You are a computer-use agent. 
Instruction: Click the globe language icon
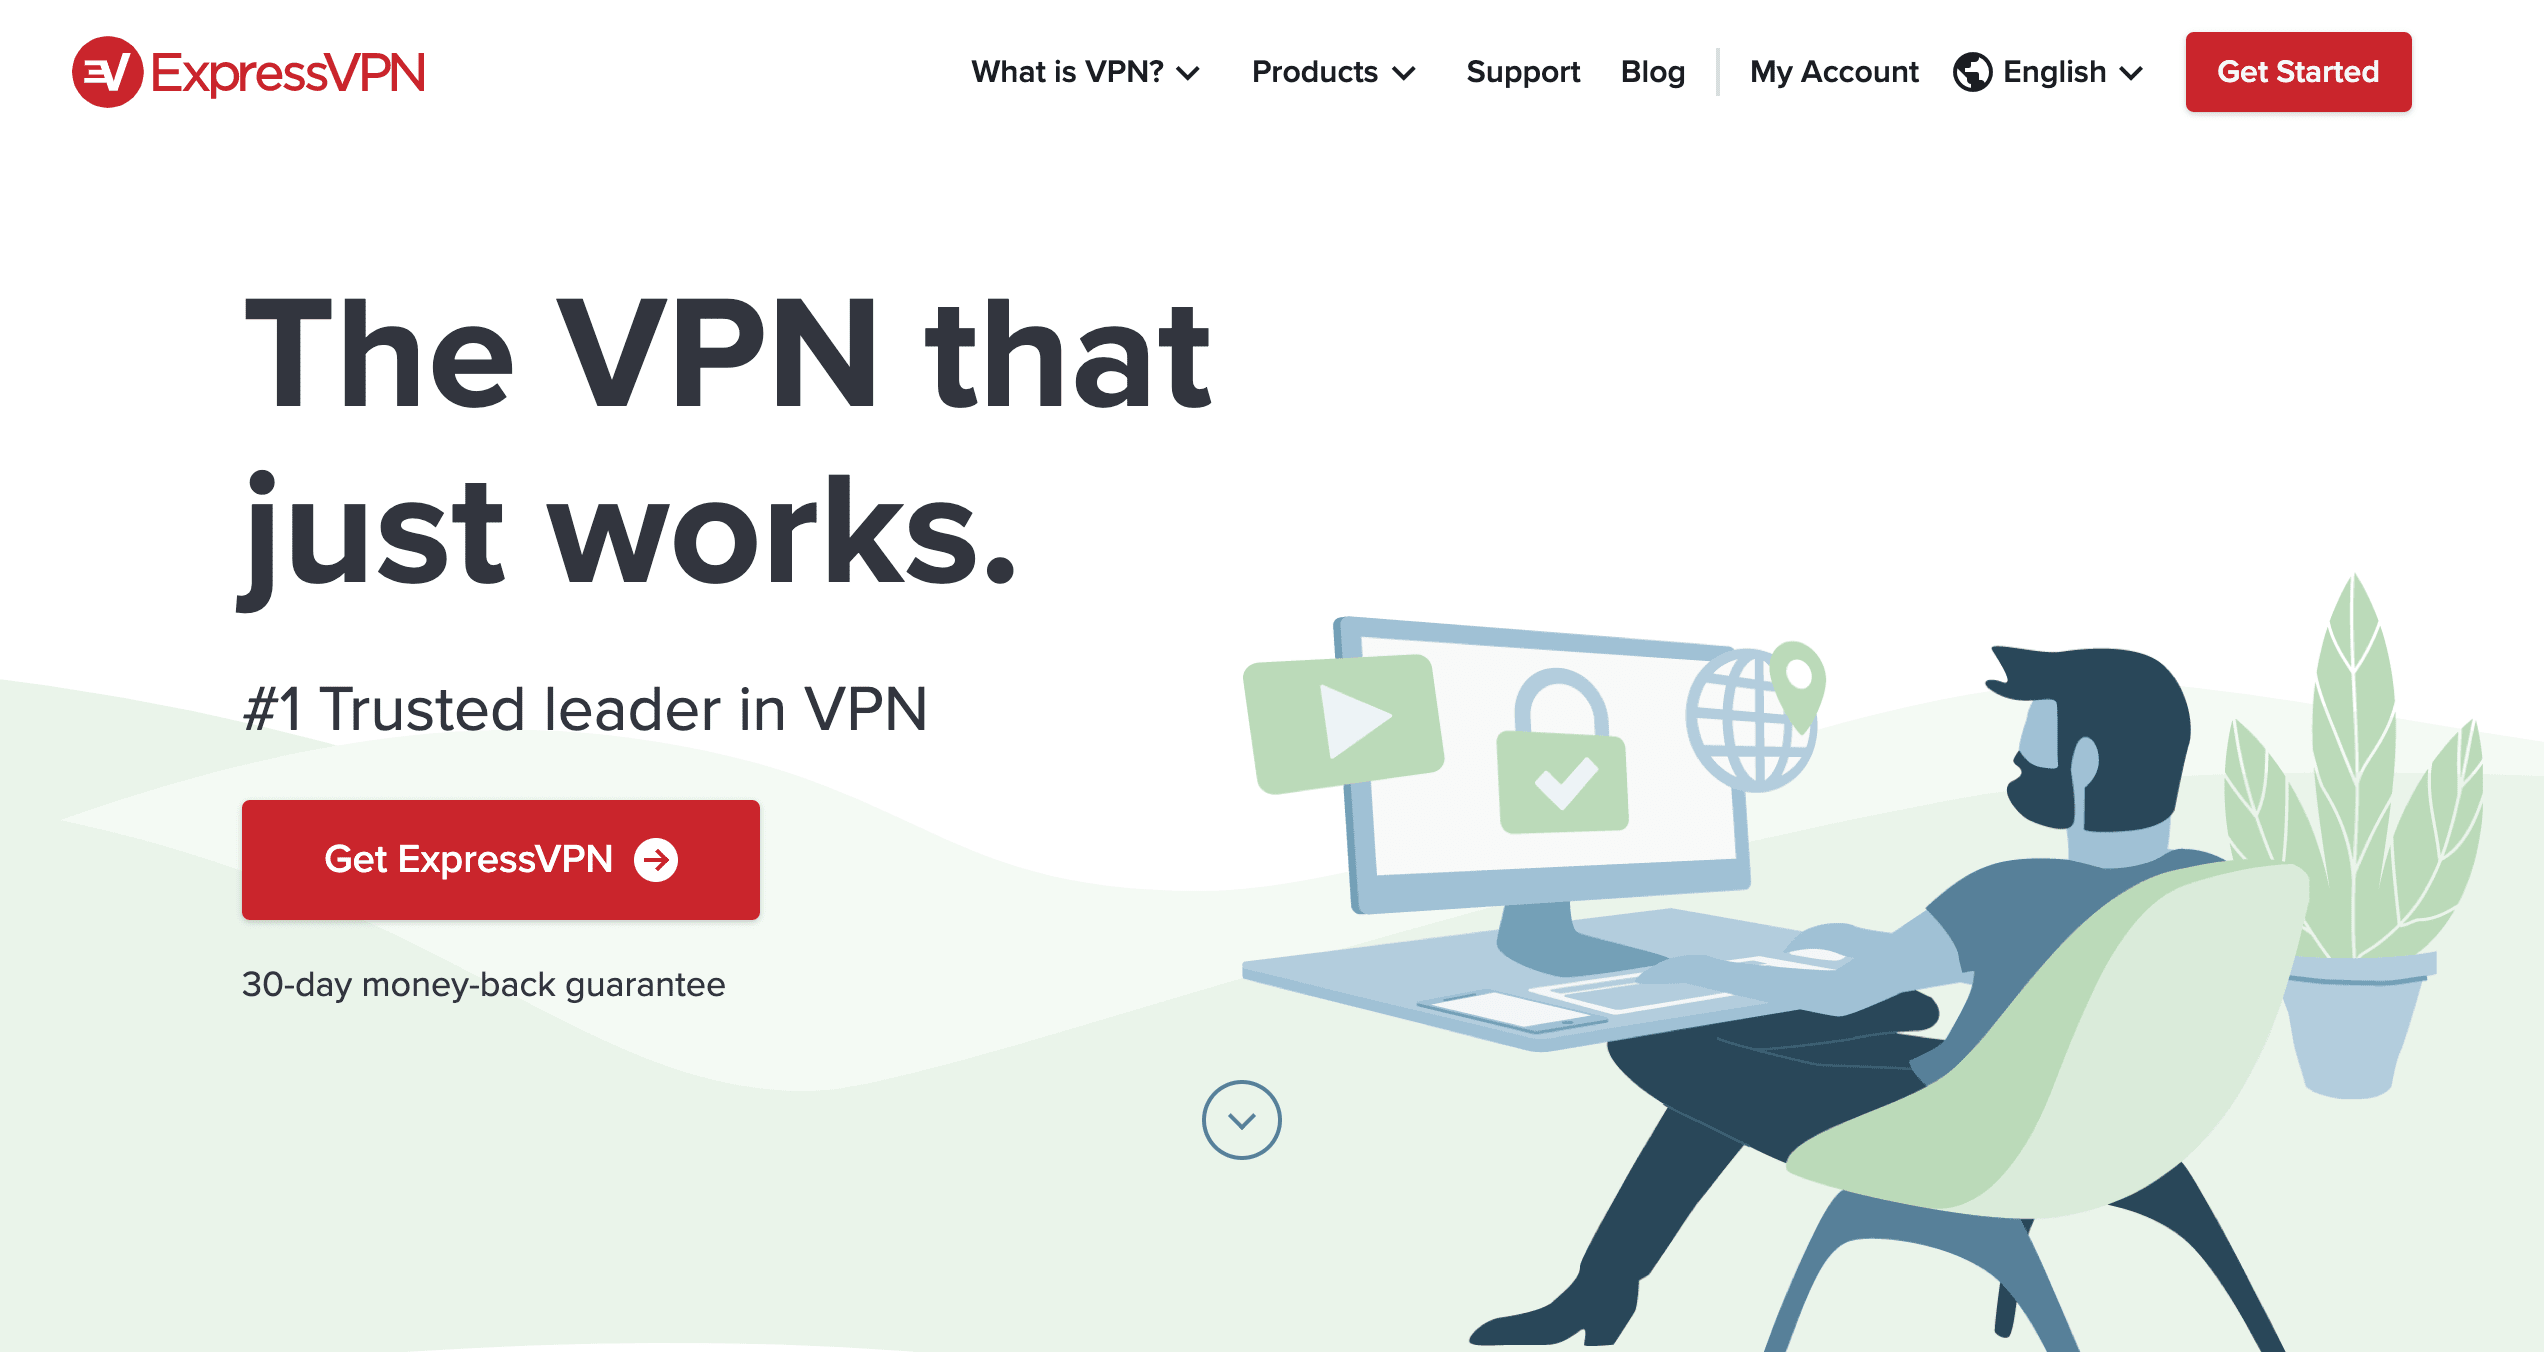[x=1972, y=72]
